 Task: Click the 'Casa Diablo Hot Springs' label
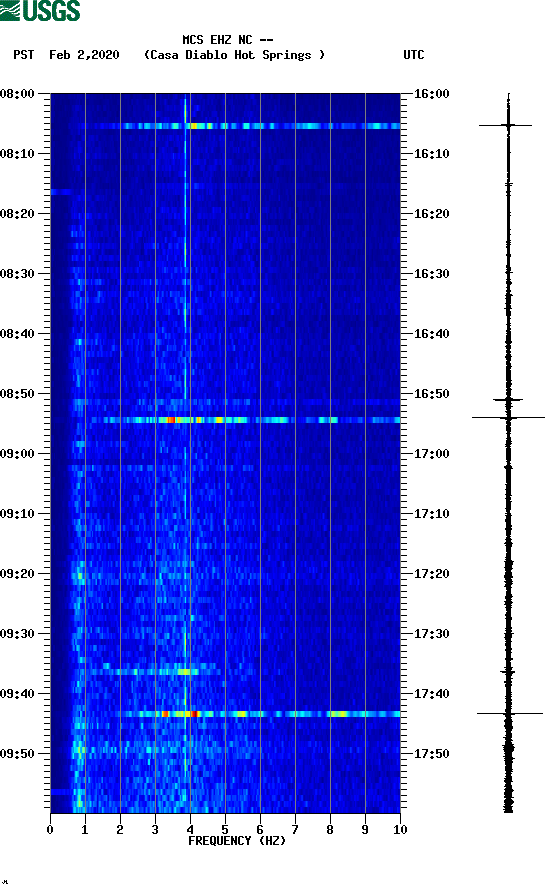coord(234,55)
